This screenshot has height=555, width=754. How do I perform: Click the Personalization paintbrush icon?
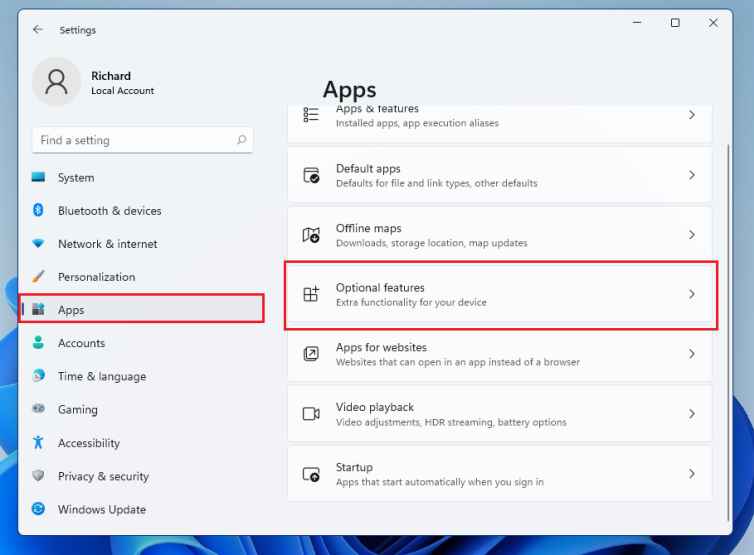coord(39,276)
